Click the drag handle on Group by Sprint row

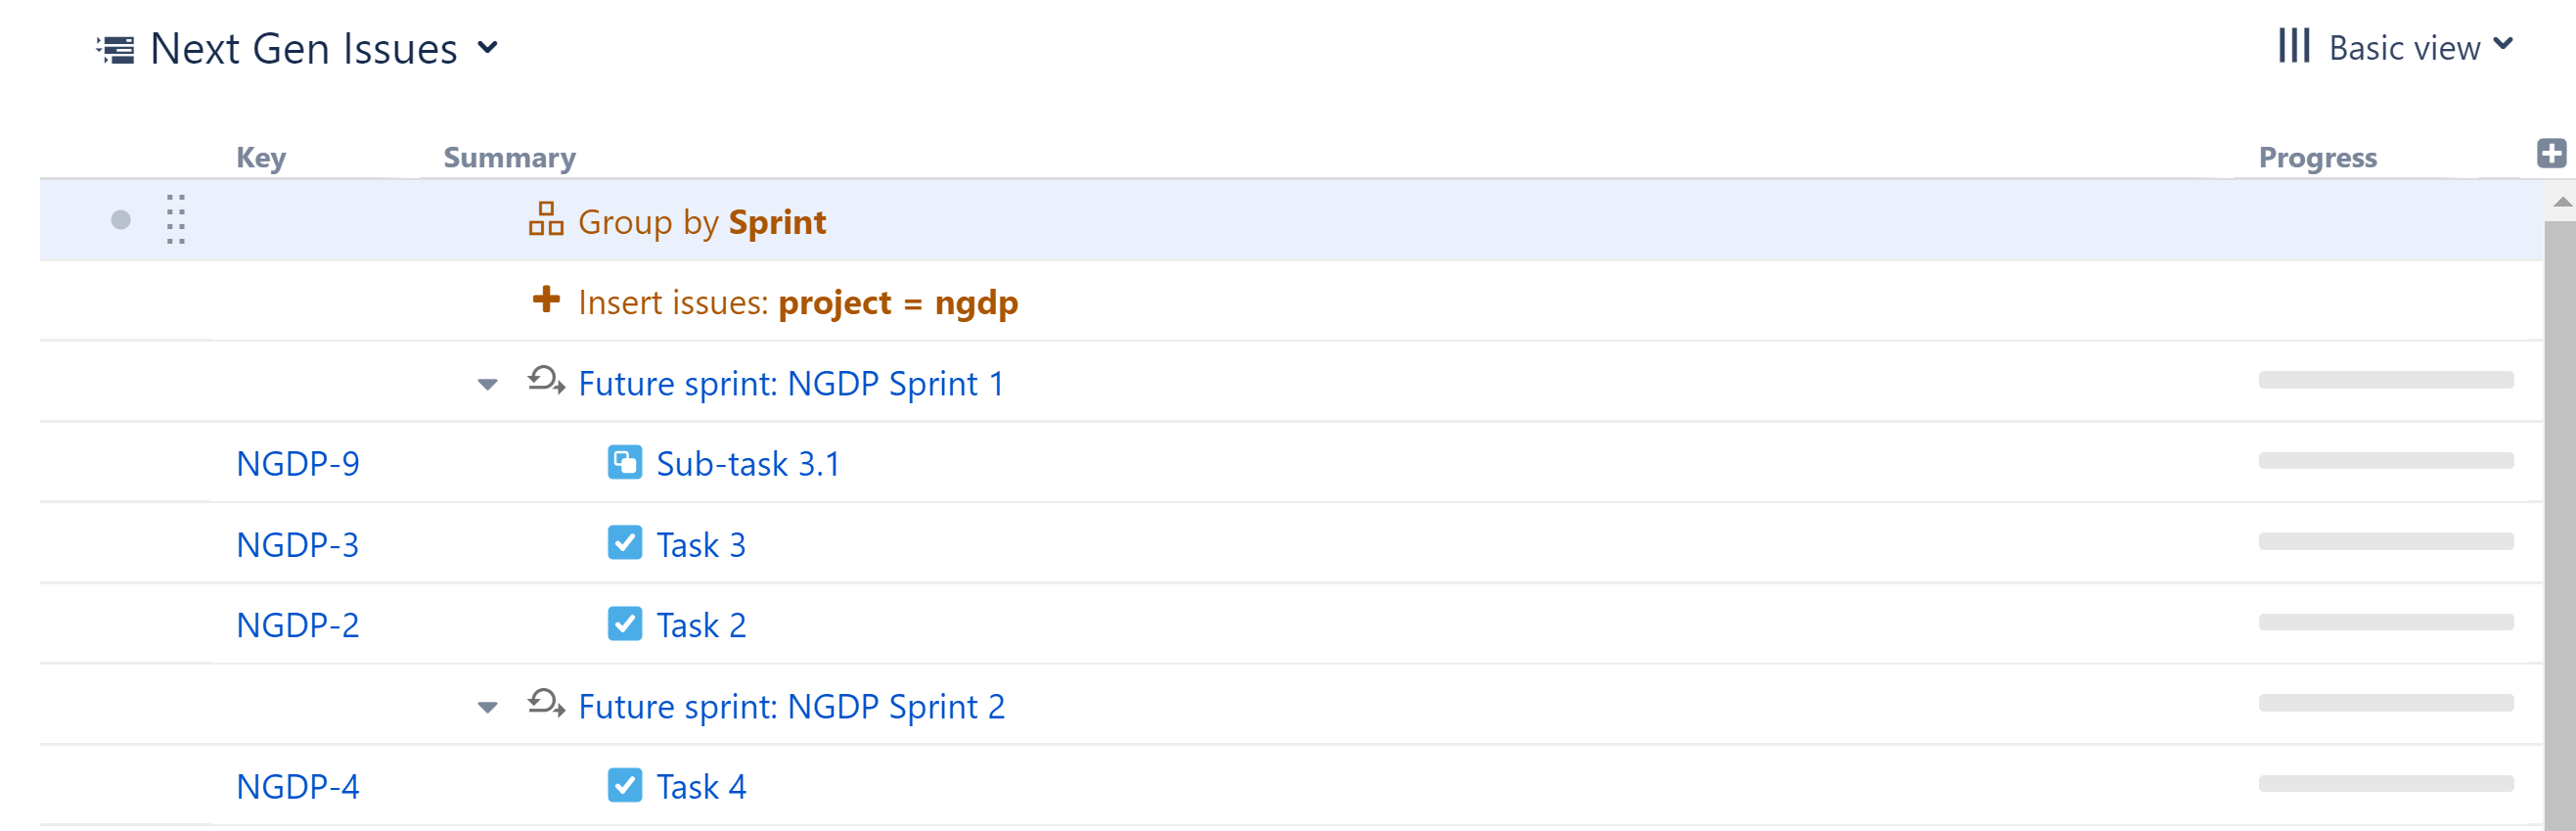tap(176, 219)
